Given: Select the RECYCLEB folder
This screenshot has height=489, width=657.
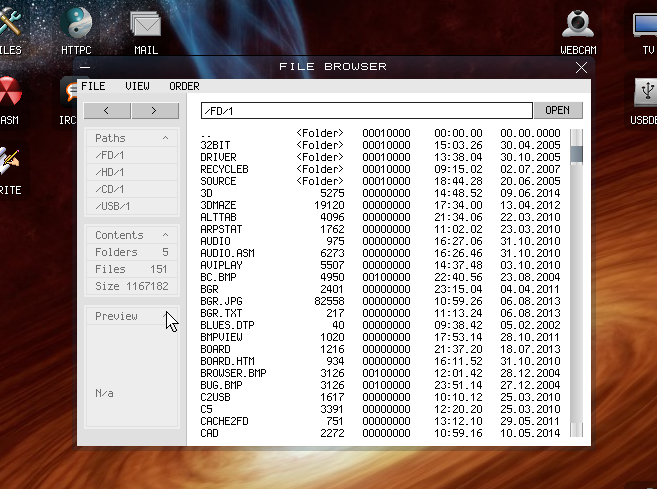Looking at the screenshot, I should click(x=380, y=169).
